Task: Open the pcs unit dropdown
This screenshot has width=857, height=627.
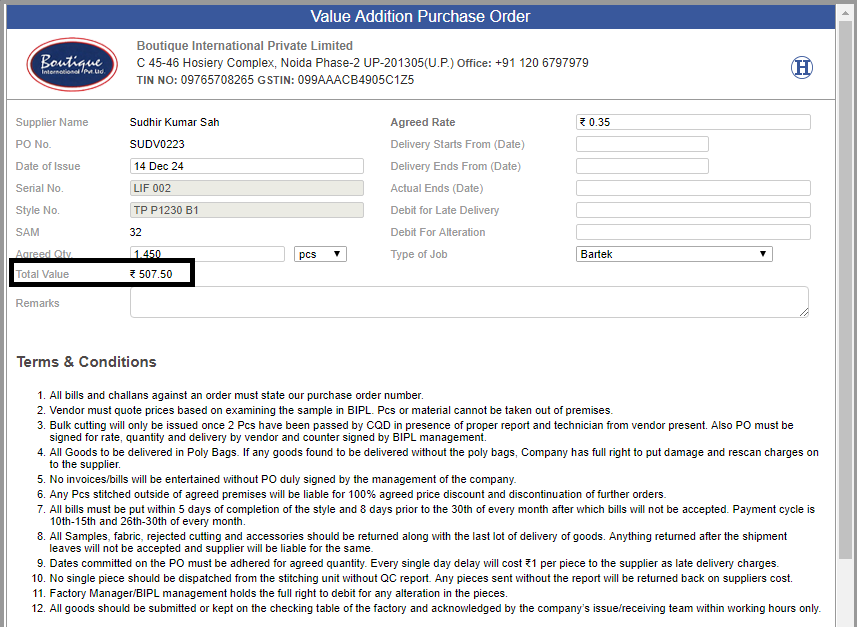Action: 320,254
